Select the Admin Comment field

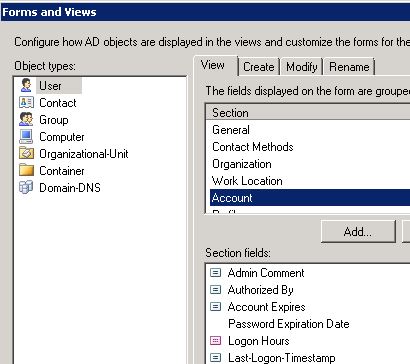click(x=266, y=273)
